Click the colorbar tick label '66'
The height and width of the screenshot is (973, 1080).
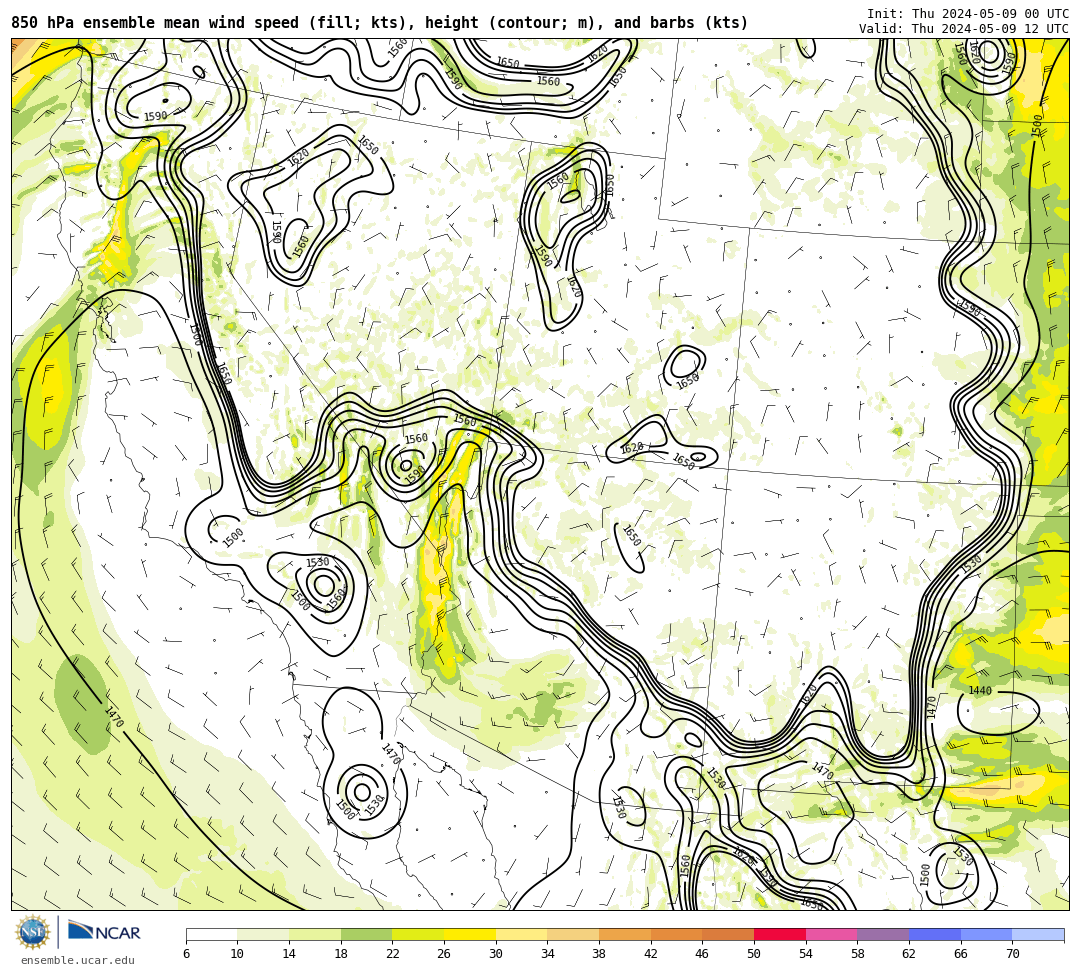pos(960,954)
